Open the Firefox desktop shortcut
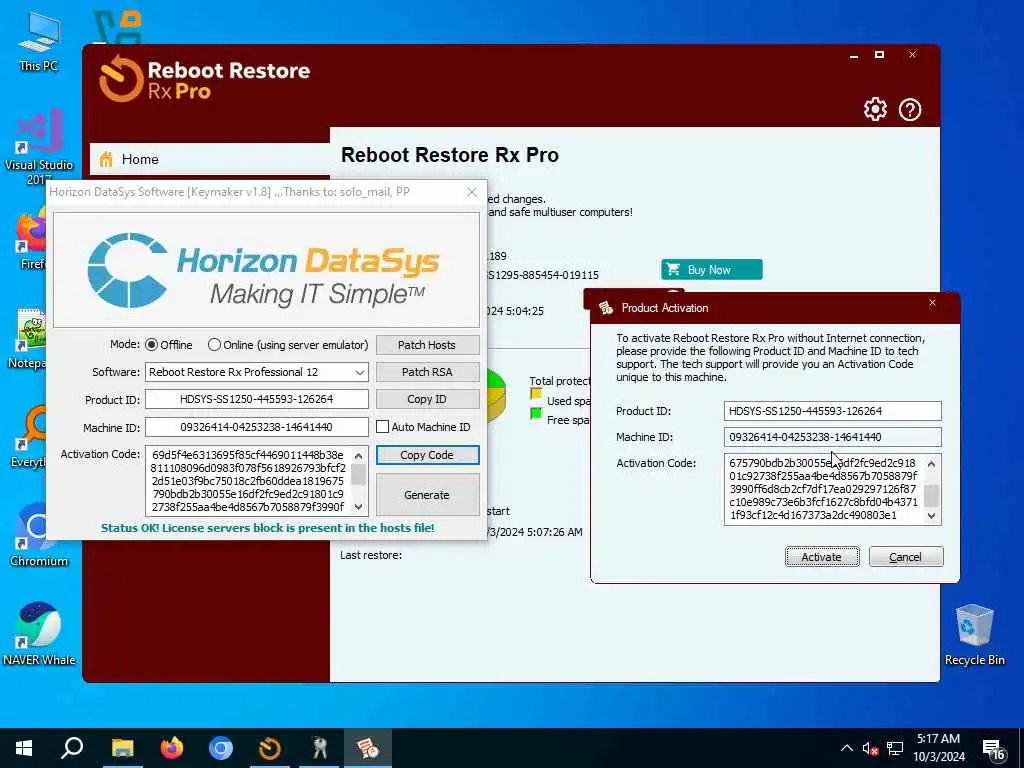1024x768 pixels. pos(31,240)
